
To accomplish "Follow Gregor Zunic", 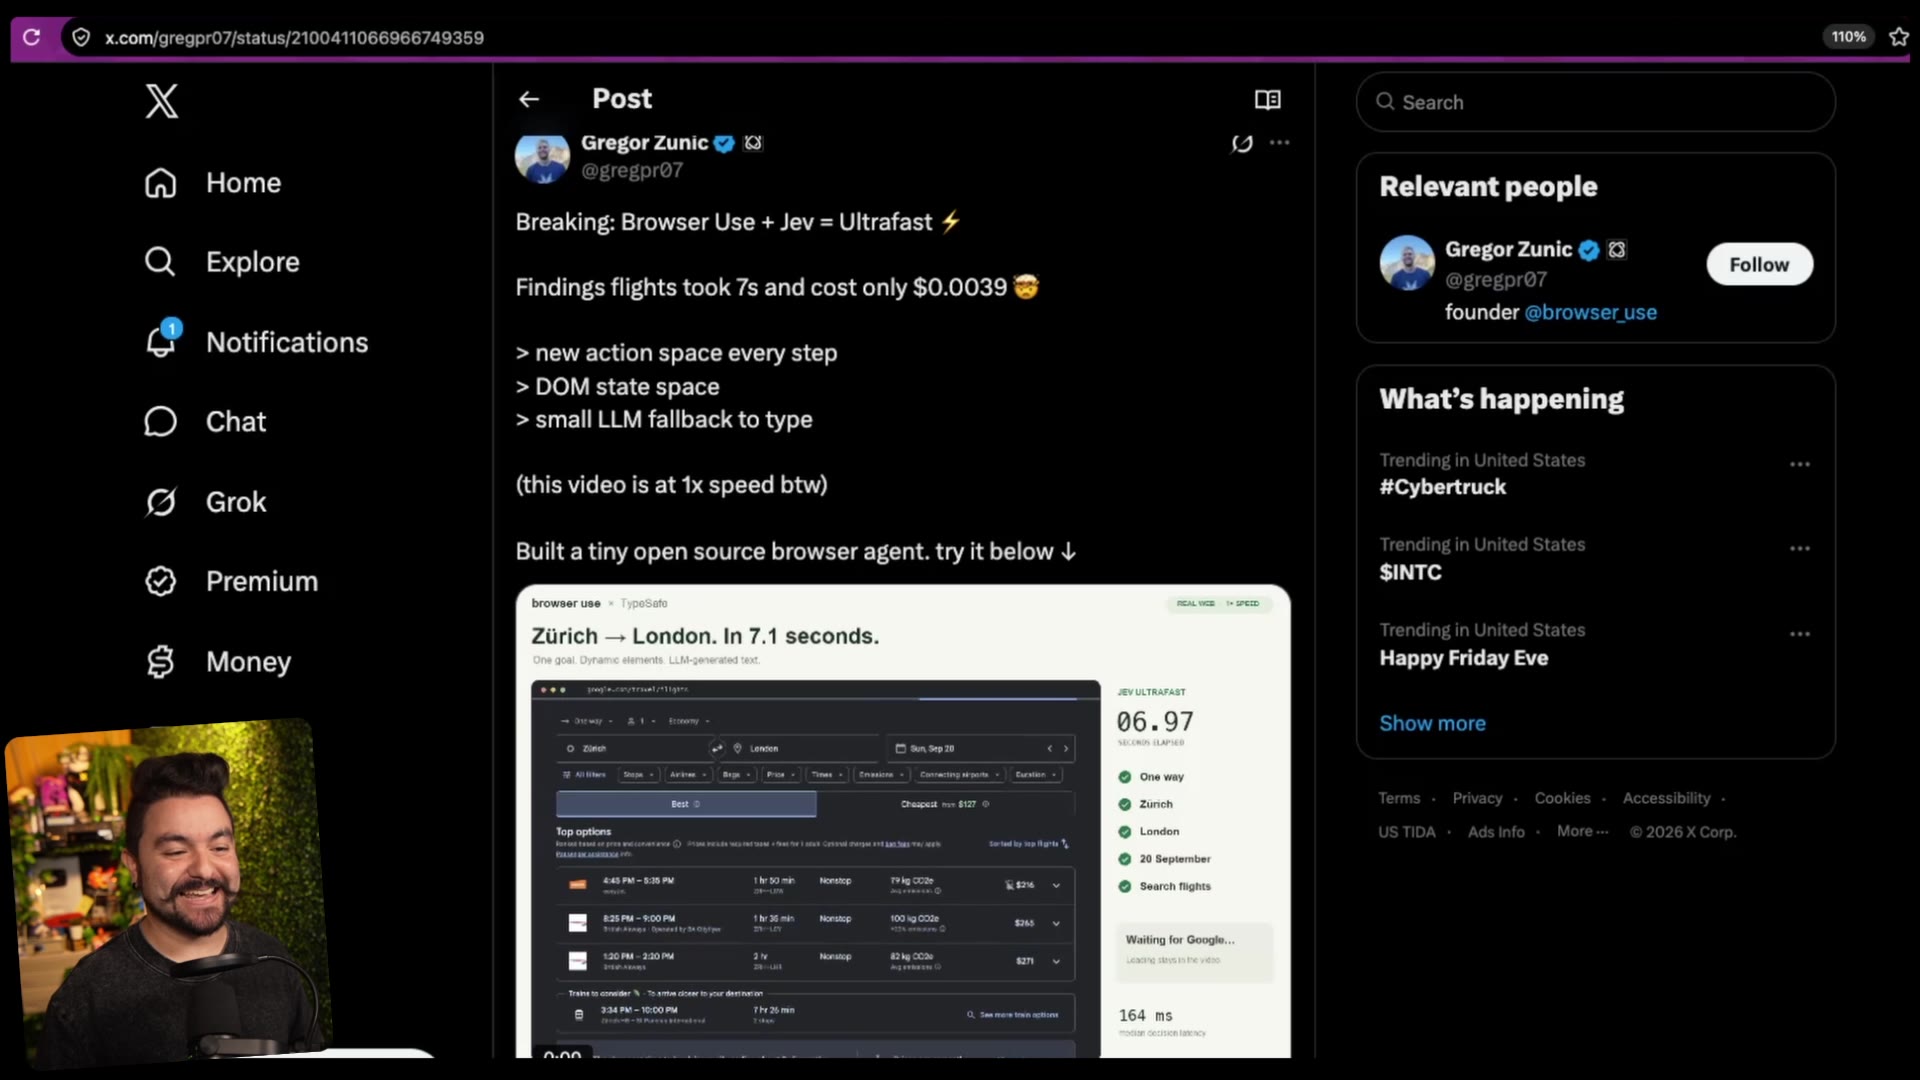I will pos(1759,264).
